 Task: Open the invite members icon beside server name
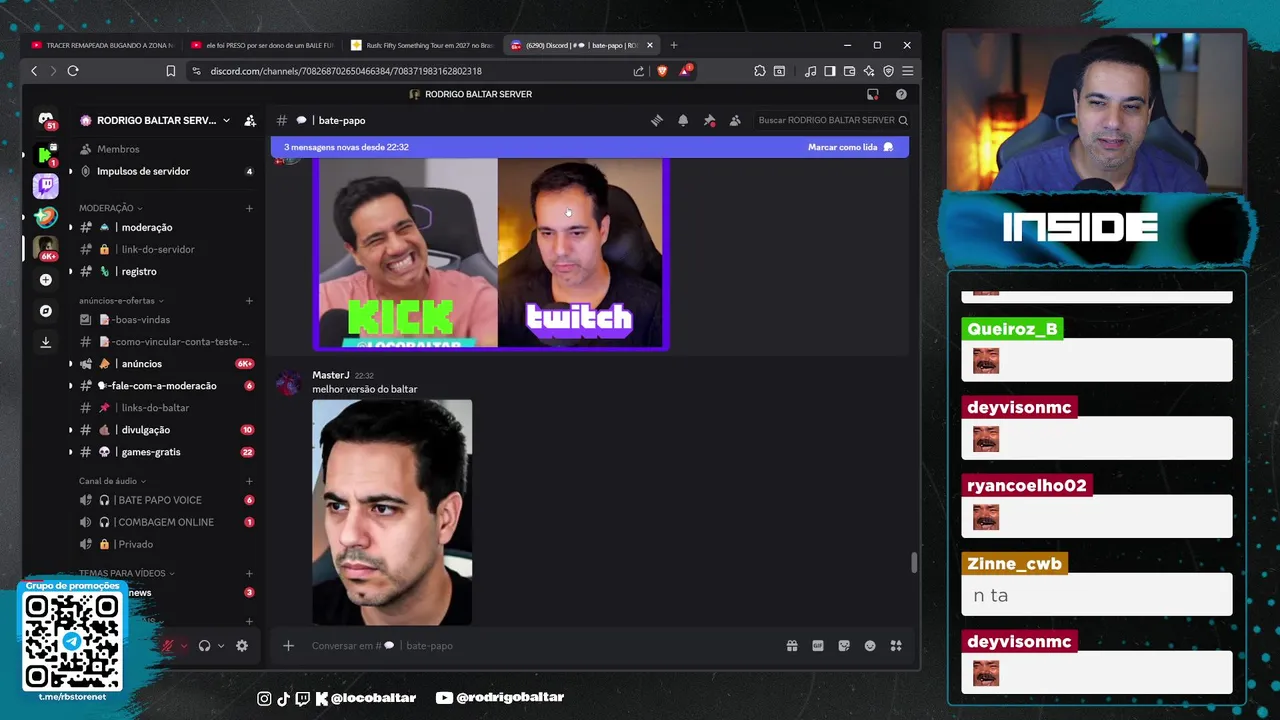pyautogui.click(x=250, y=120)
